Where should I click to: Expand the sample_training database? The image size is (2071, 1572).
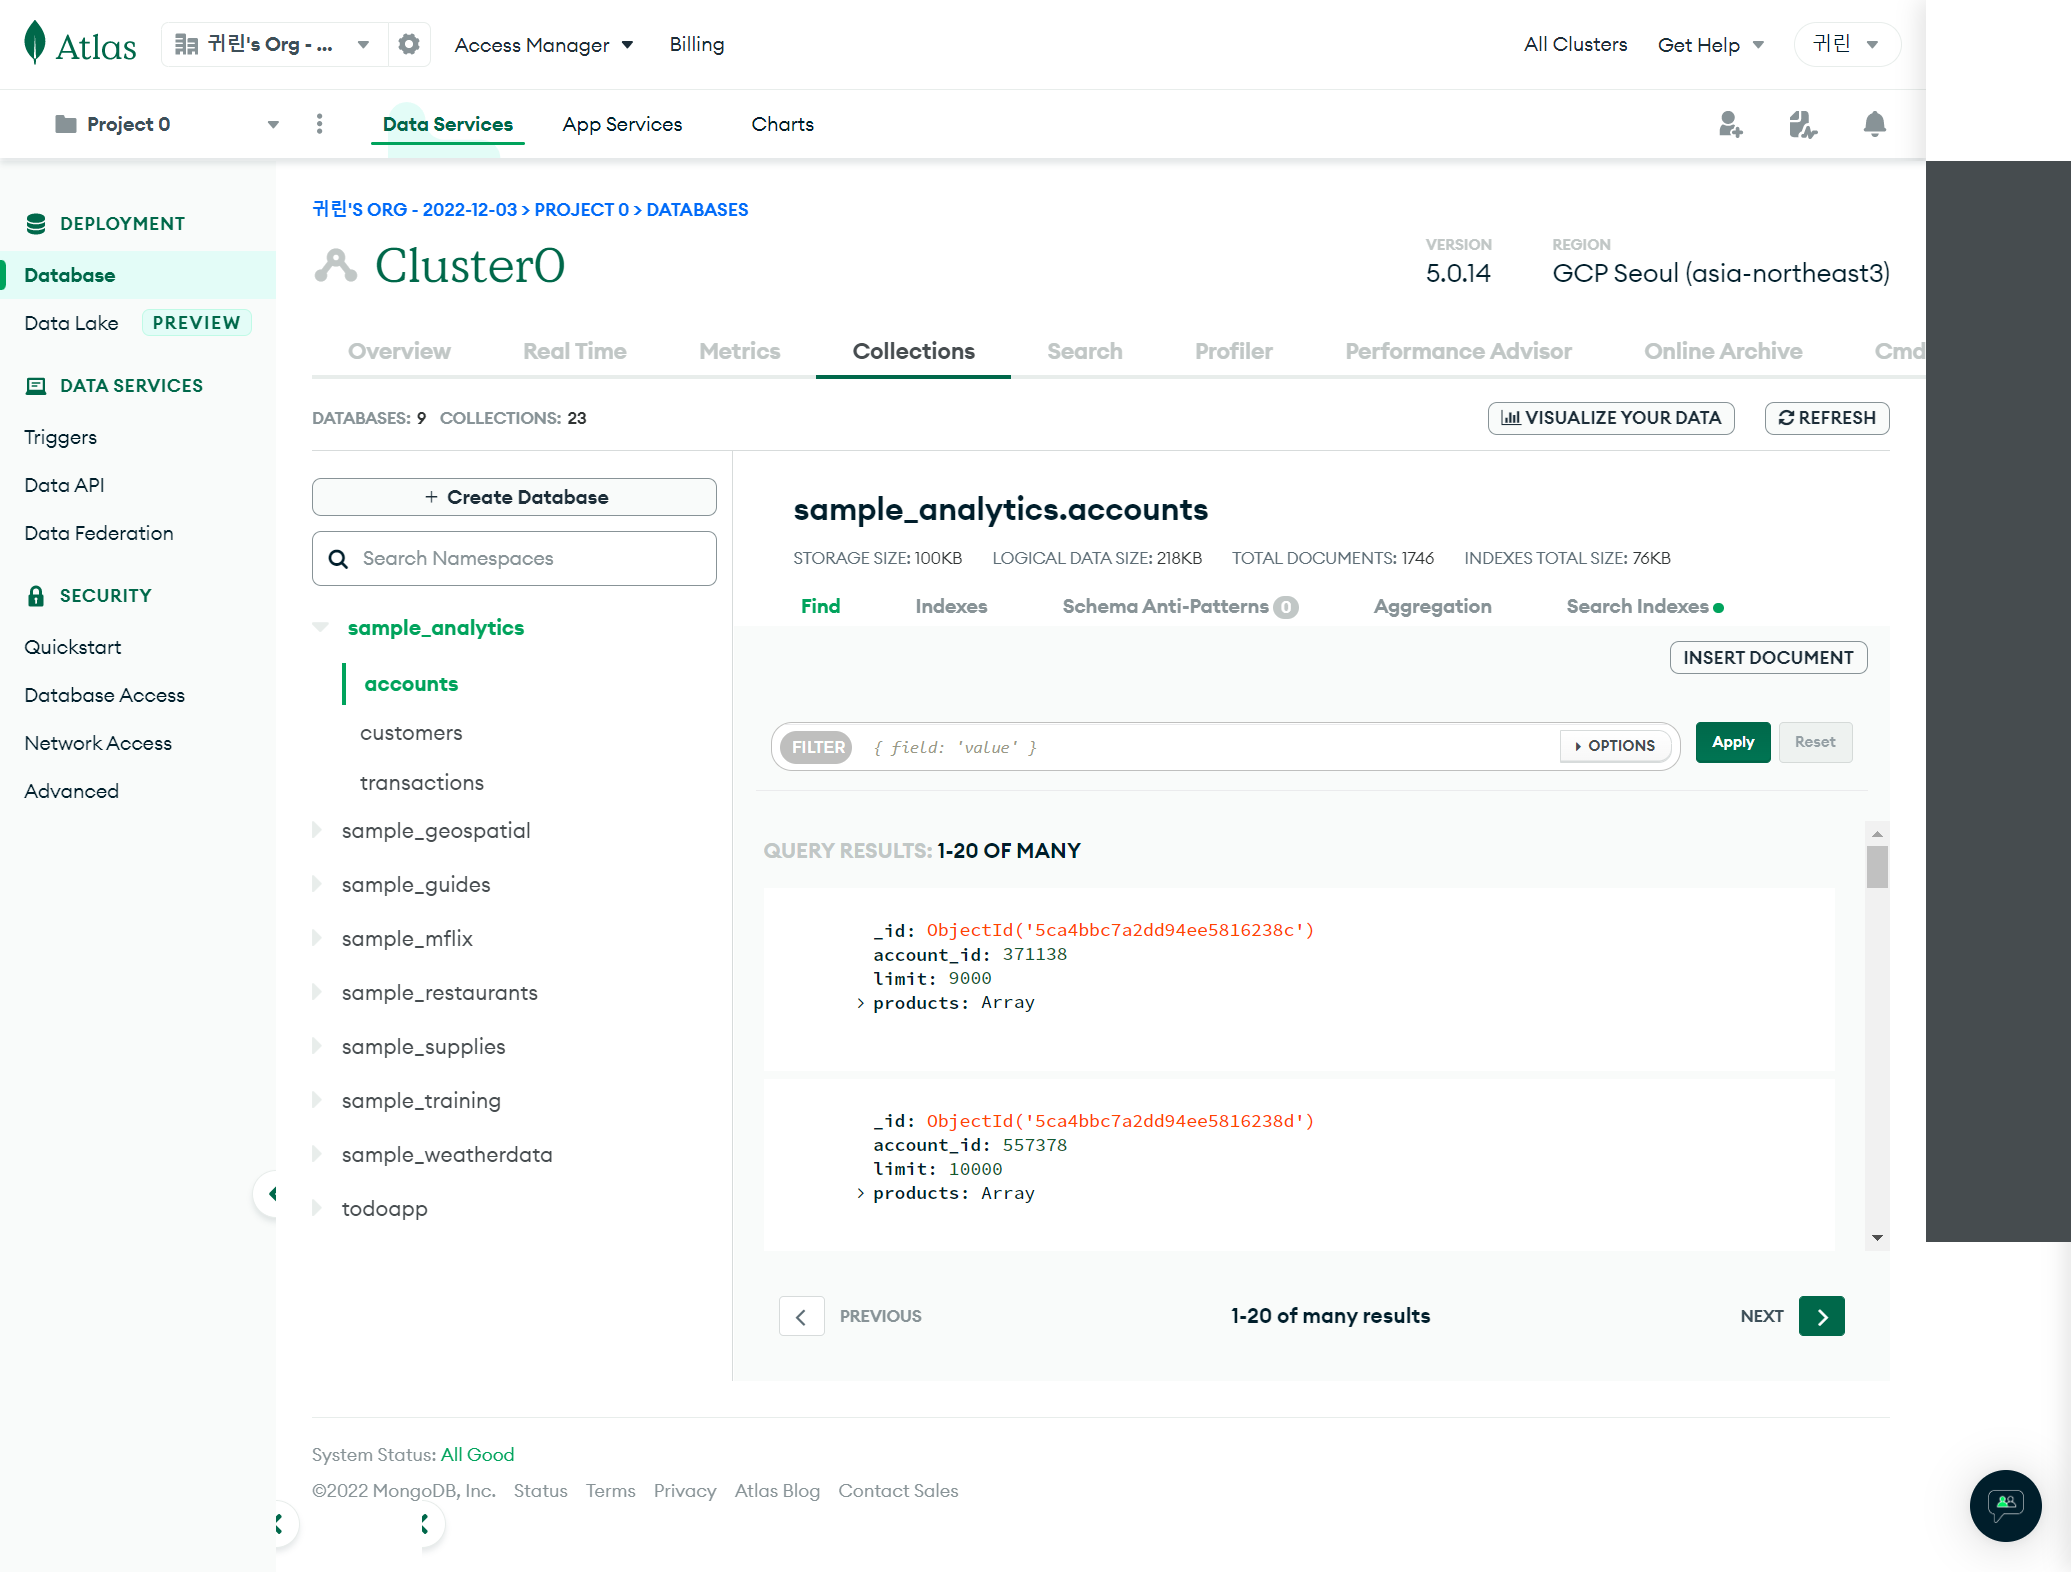coord(317,1100)
